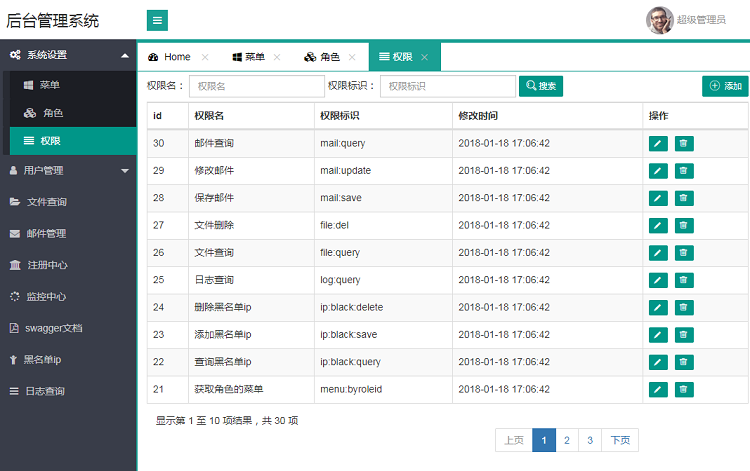Delete the ip:black:query permission
Screen dimensions: 750x471
[x=684, y=362]
